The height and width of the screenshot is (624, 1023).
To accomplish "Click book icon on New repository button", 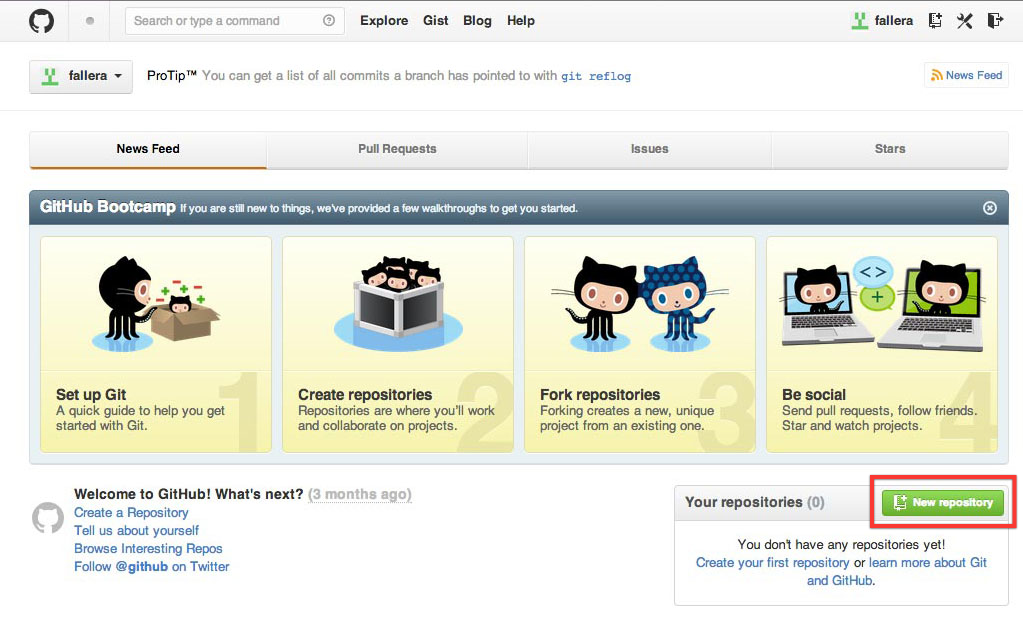I will pyautogui.click(x=900, y=502).
